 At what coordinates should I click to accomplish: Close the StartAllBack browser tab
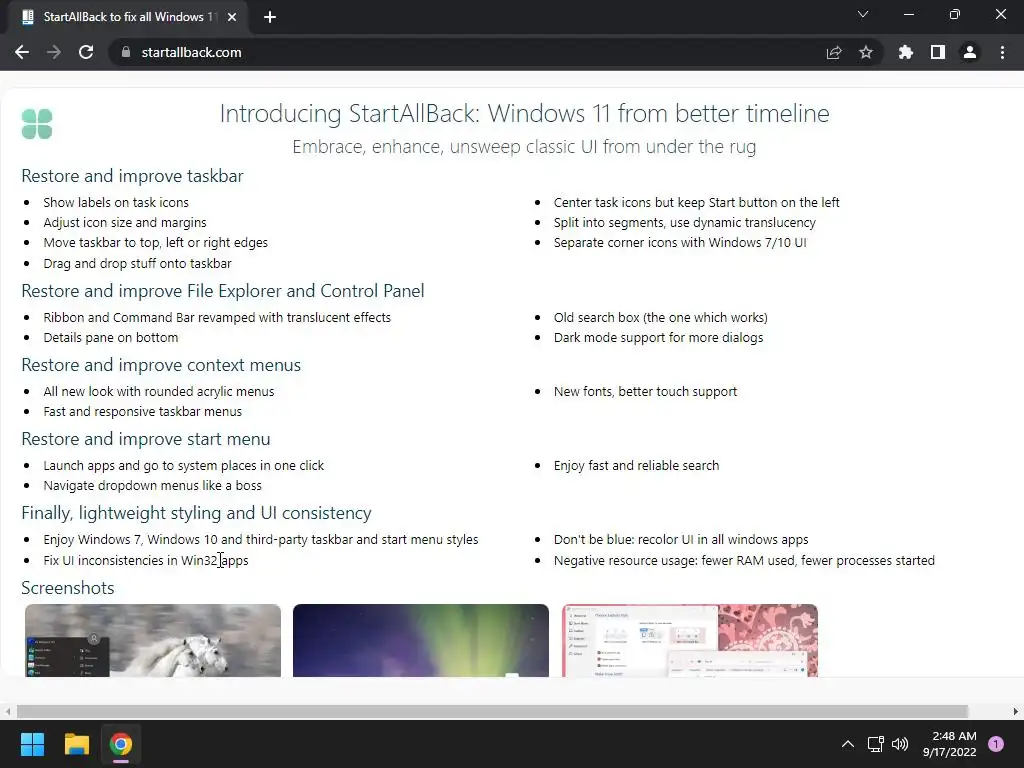[x=232, y=17]
